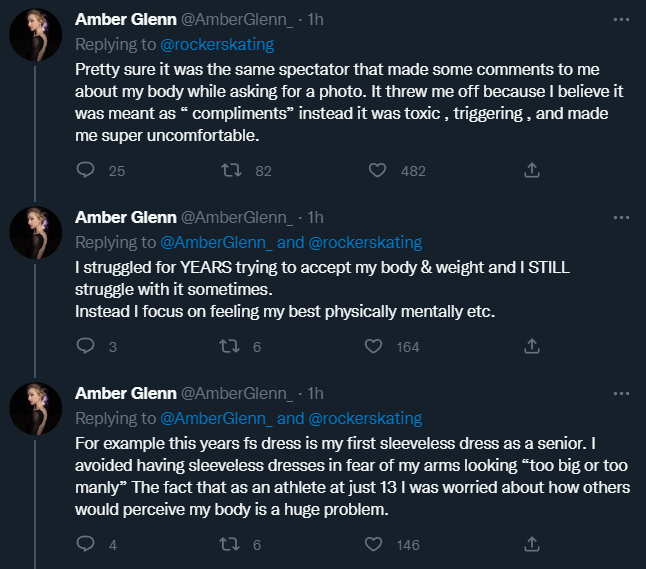646x569 pixels.
Task: Reply to the first tweet about the spectator
Action: pyautogui.click(x=86, y=170)
